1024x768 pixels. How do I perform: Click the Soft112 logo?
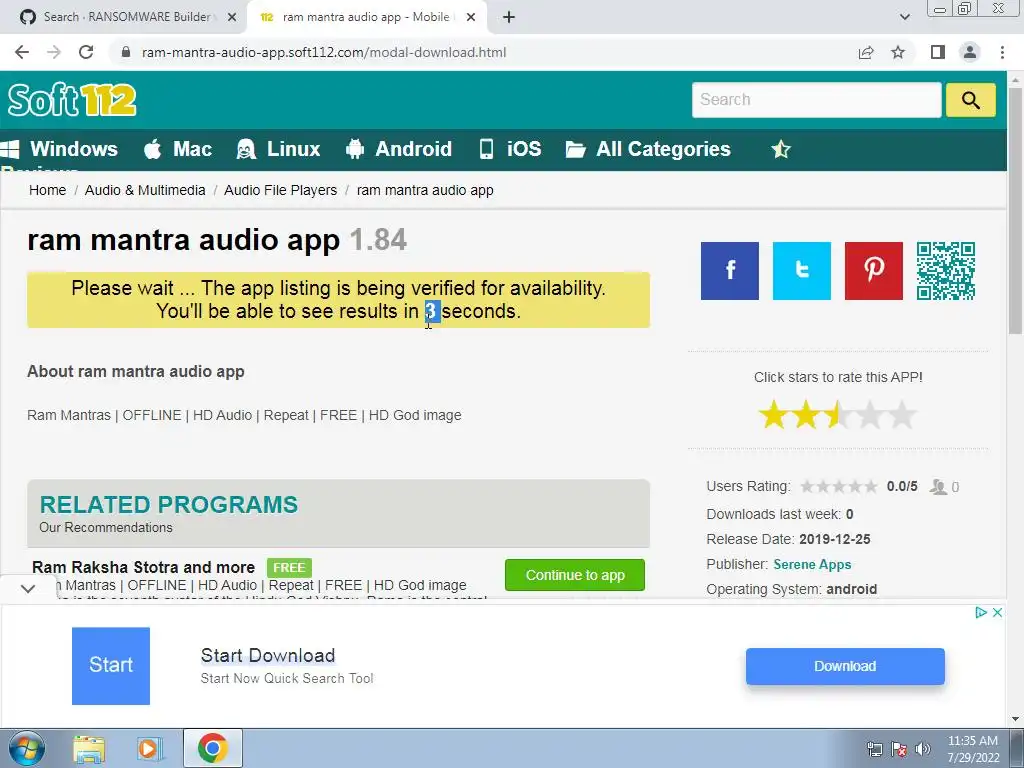click(72, 100)
